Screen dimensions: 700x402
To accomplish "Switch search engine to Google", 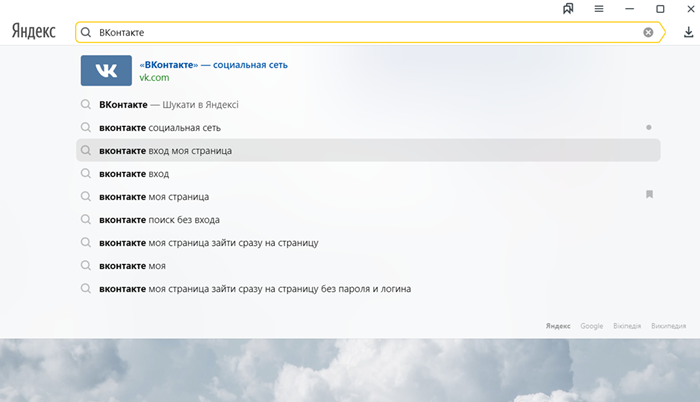I will point(592,326).
